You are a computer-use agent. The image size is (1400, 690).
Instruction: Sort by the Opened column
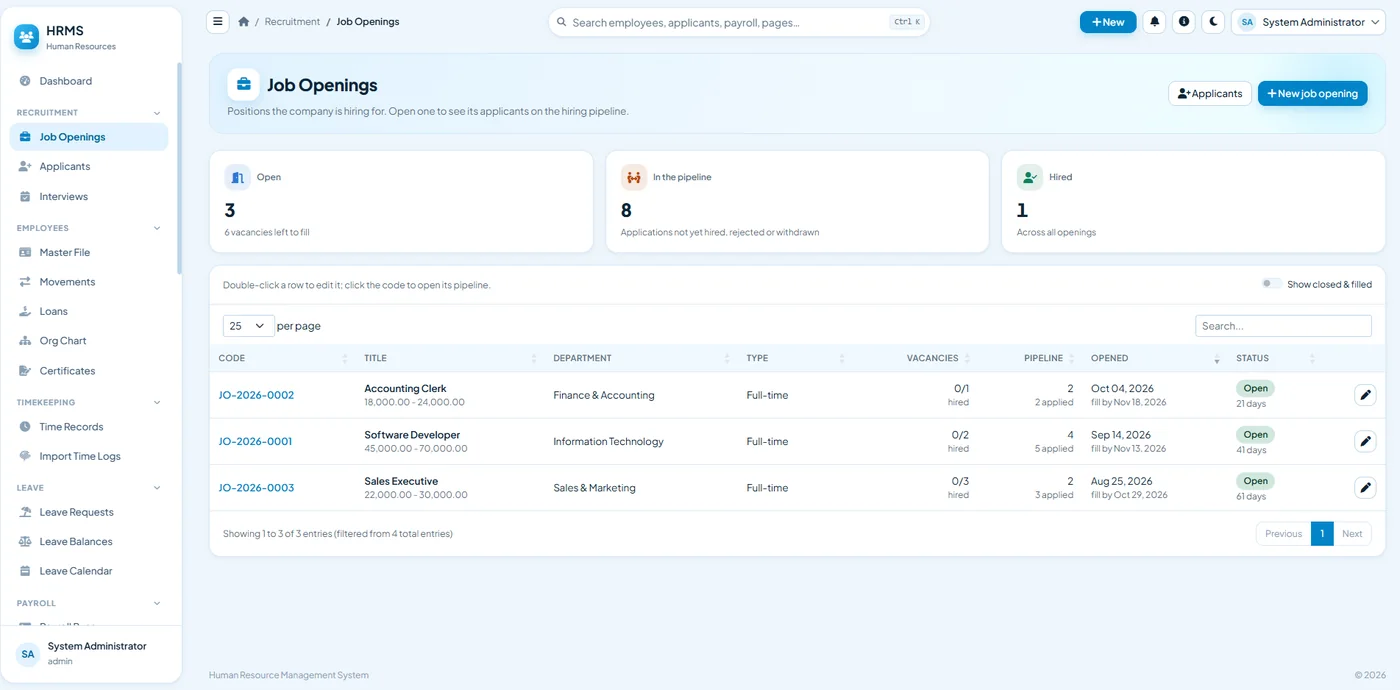[1155, 358]
